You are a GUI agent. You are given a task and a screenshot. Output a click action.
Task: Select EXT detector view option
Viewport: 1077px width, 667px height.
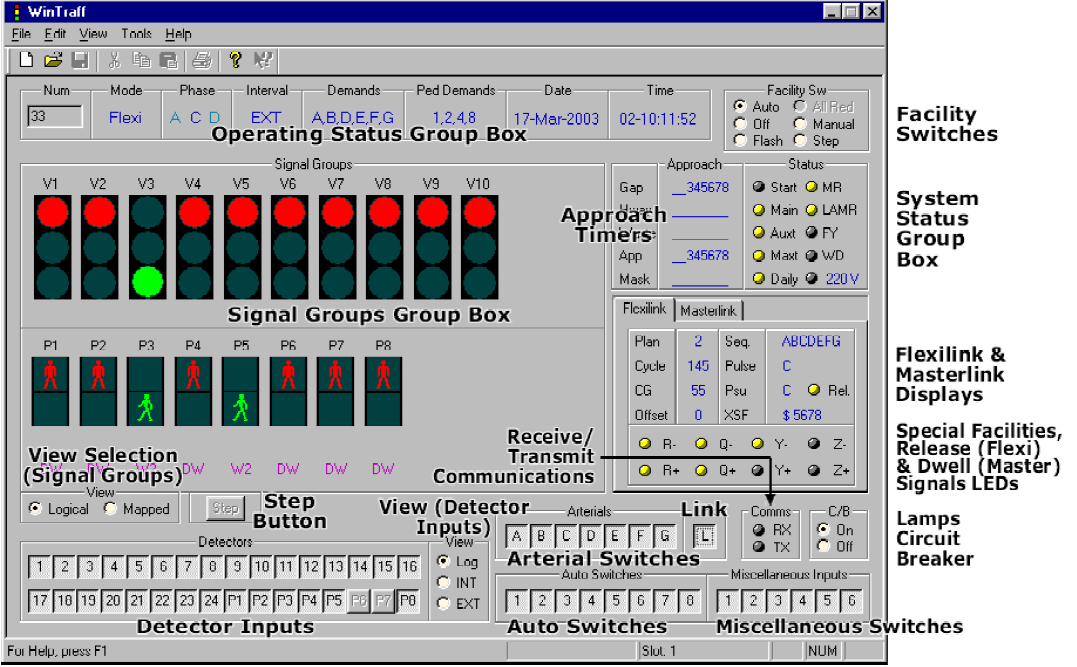[x=444, y=604]
